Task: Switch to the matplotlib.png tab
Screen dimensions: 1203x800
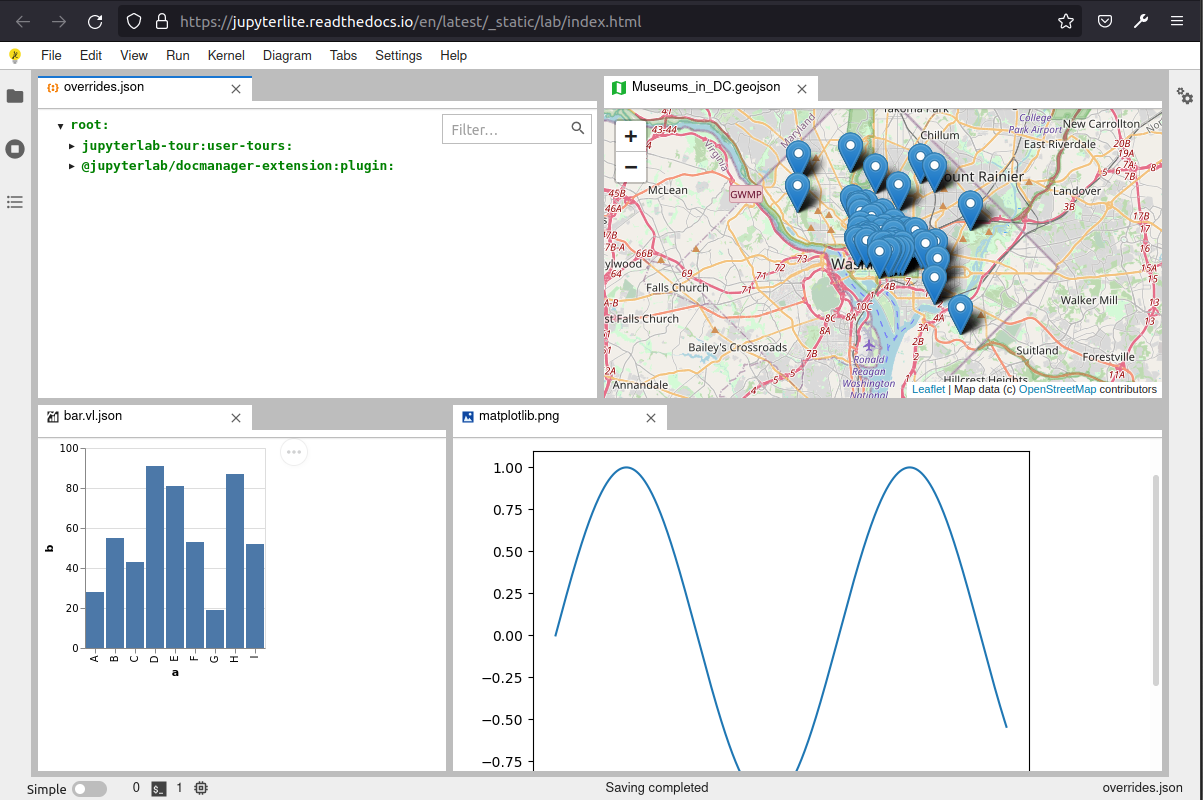Action: coord(519,416)
